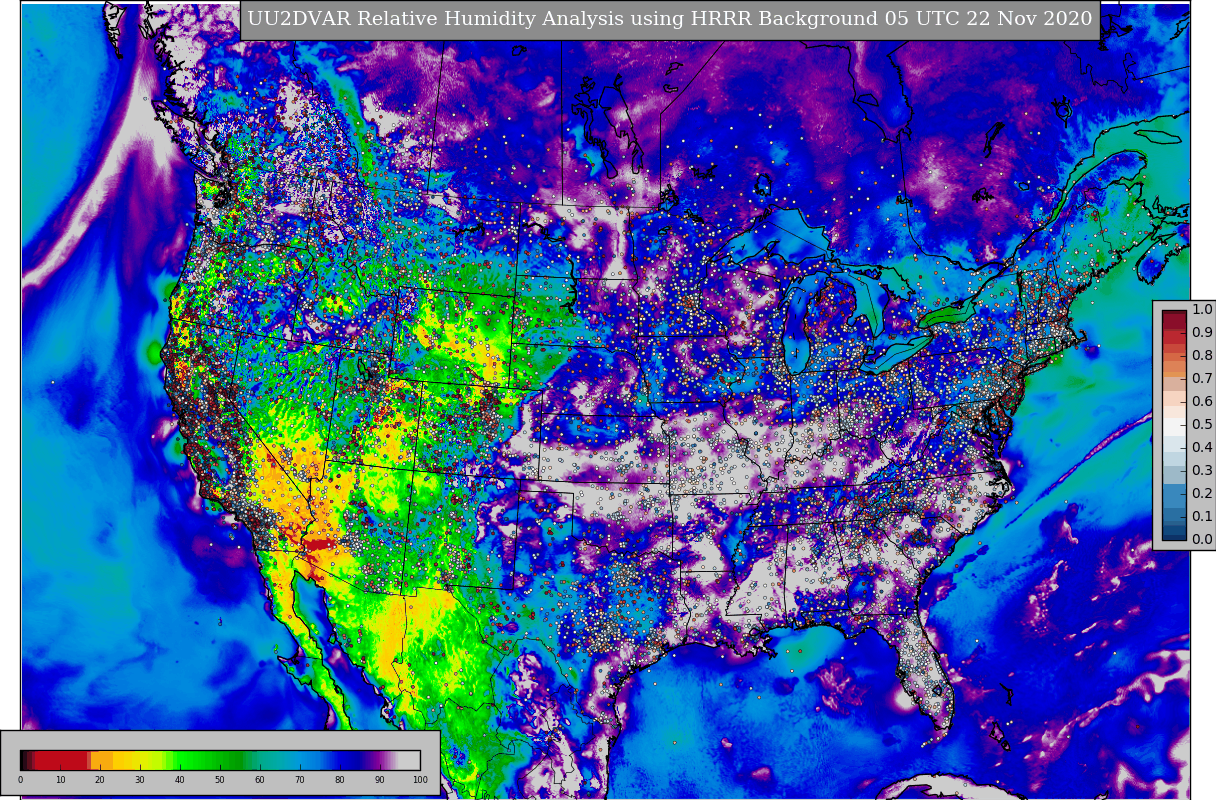Screen dimensions: 1216x800
Task: Select the 0.3 label on right colorbar
Action: click(x=1202, y=471)
